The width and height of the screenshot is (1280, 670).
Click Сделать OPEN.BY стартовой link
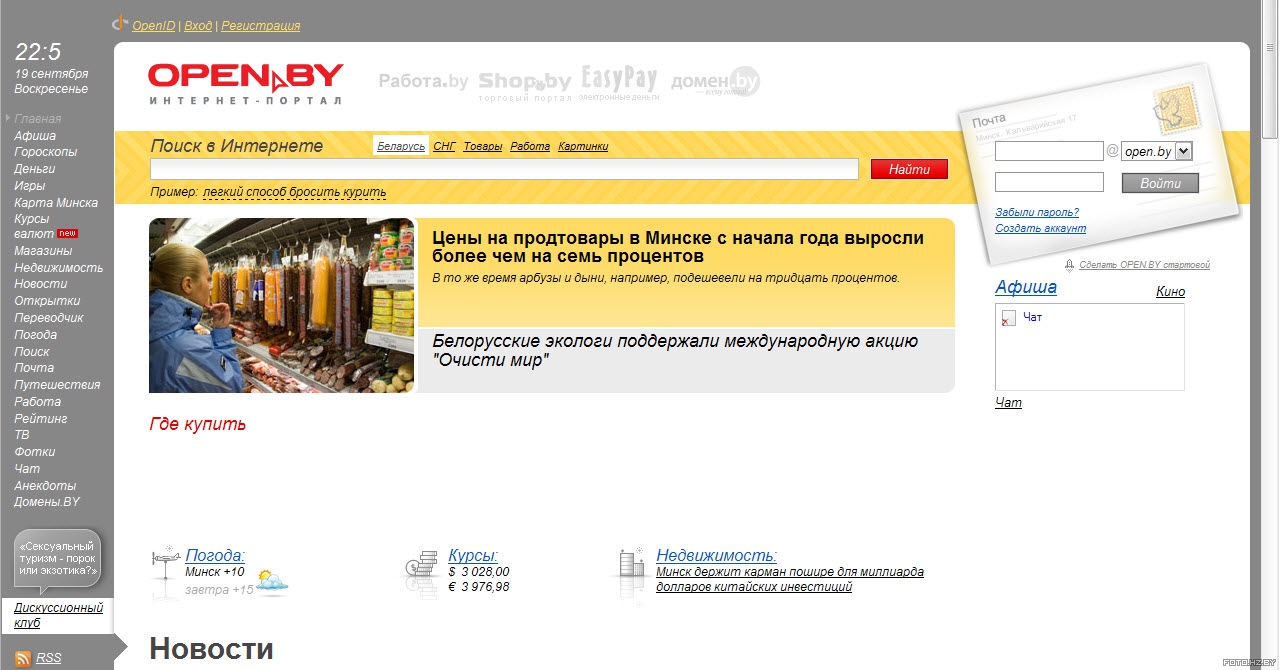pyautogui.click(x=1144, y=265)
